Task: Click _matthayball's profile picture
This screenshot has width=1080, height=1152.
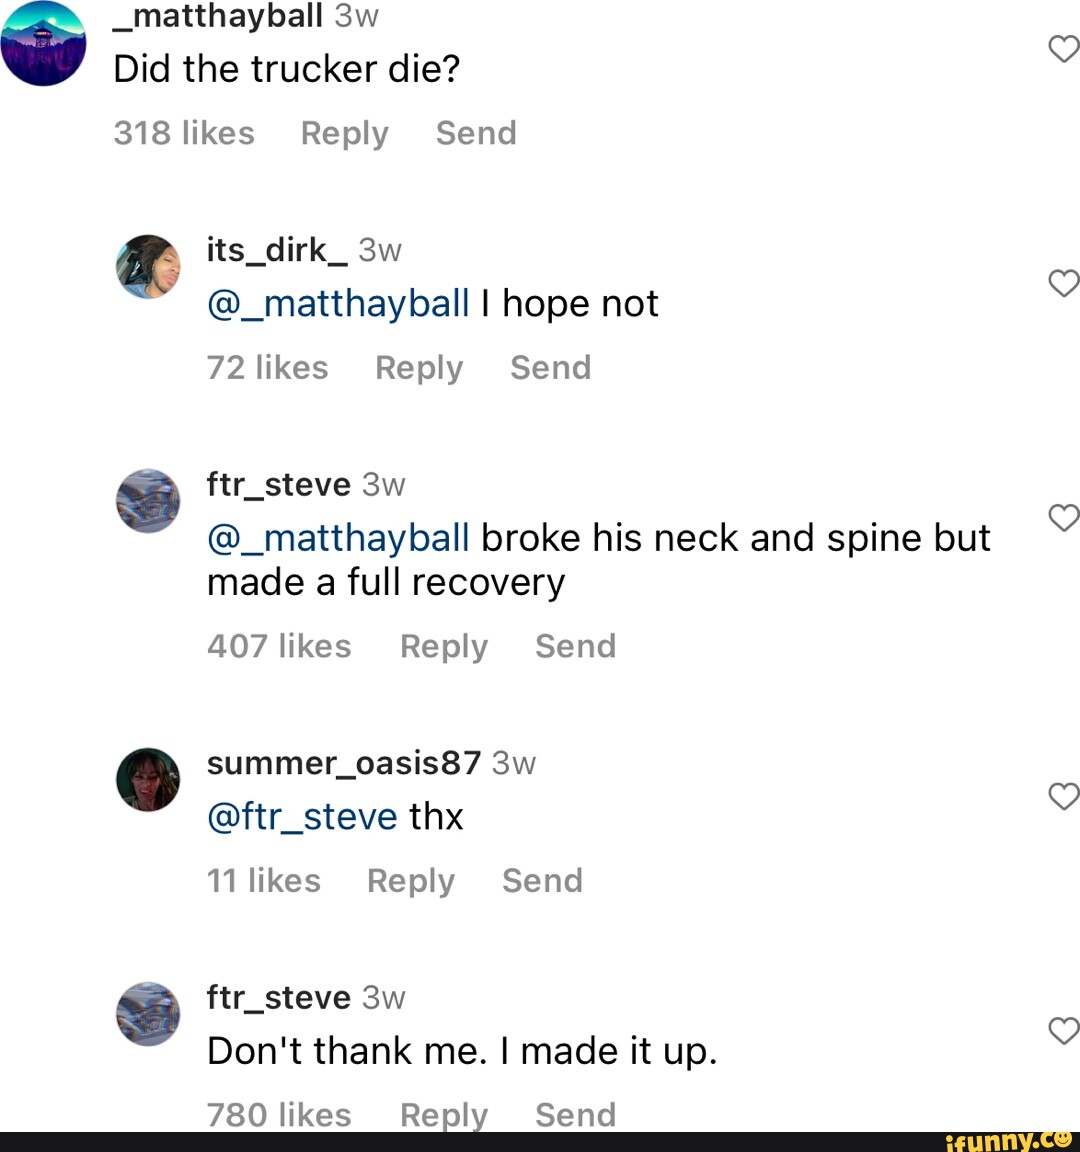Action: coord(43,42)
